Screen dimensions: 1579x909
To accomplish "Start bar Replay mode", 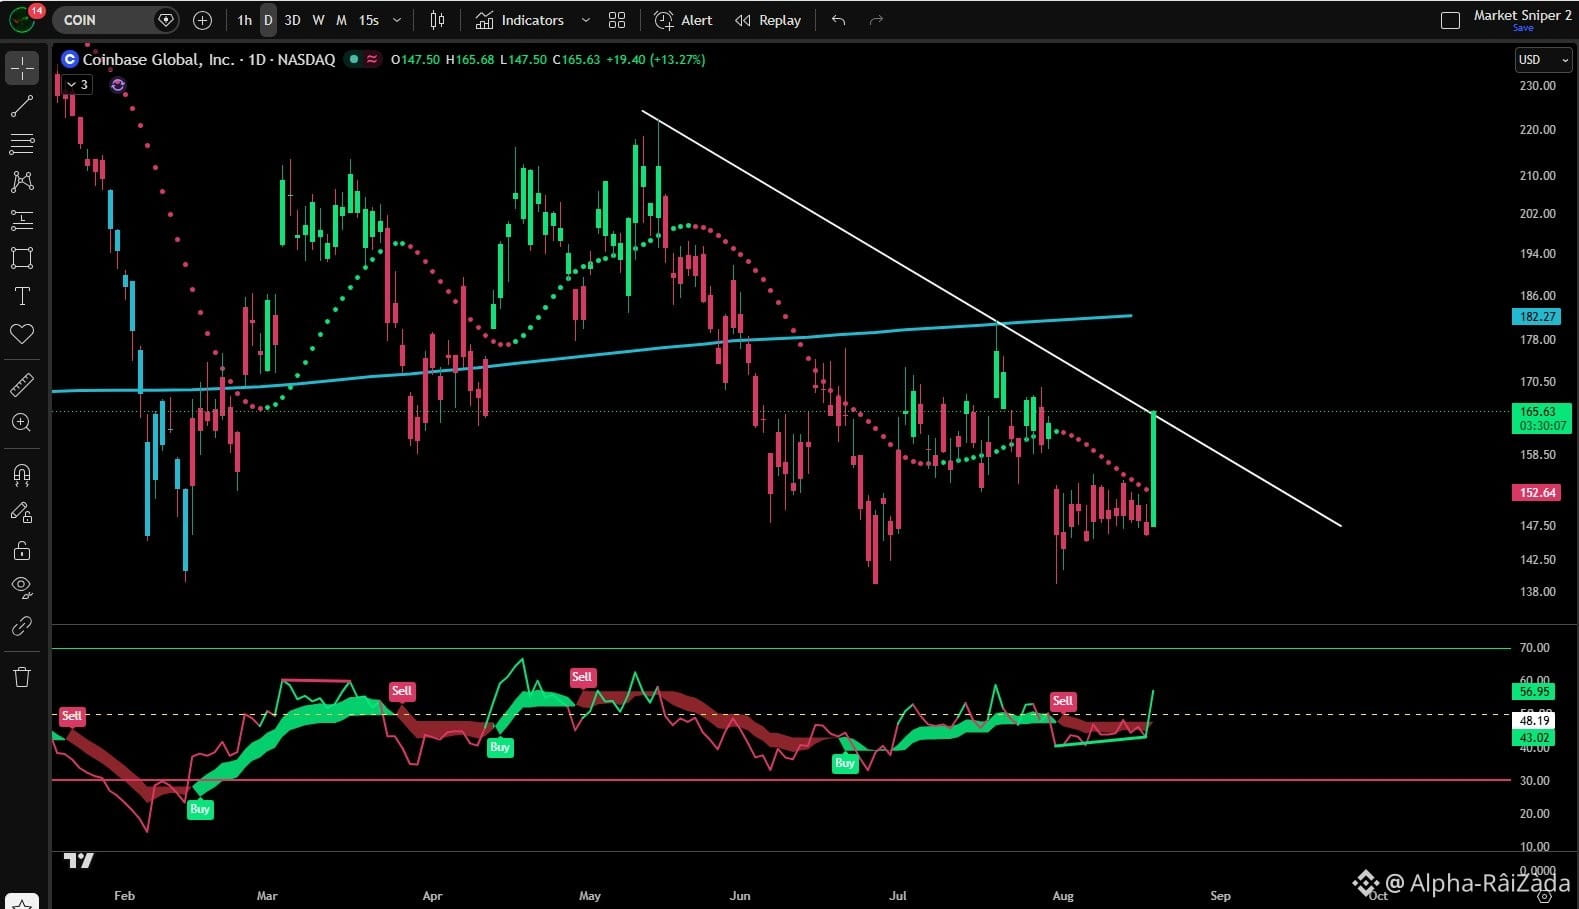I will pyautogui.click(x=768, y=20).
